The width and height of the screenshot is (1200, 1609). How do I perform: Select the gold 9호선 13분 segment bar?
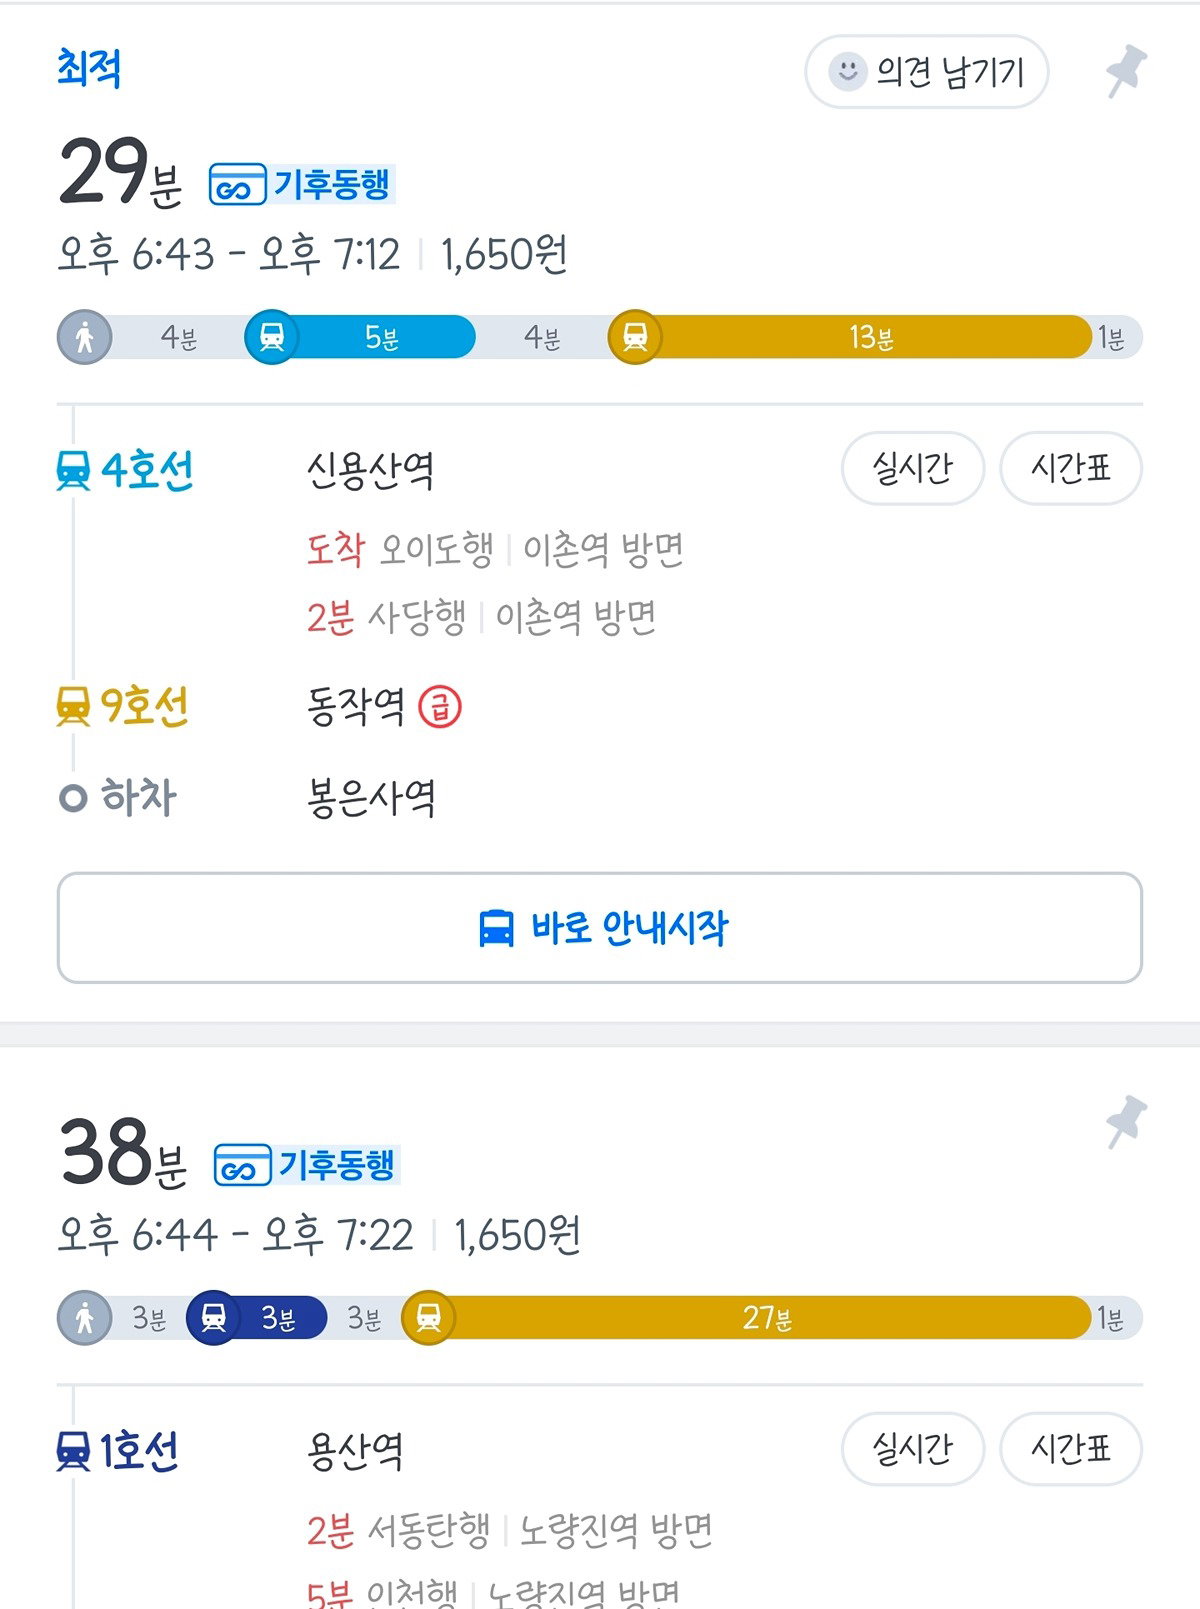point(850,337)
